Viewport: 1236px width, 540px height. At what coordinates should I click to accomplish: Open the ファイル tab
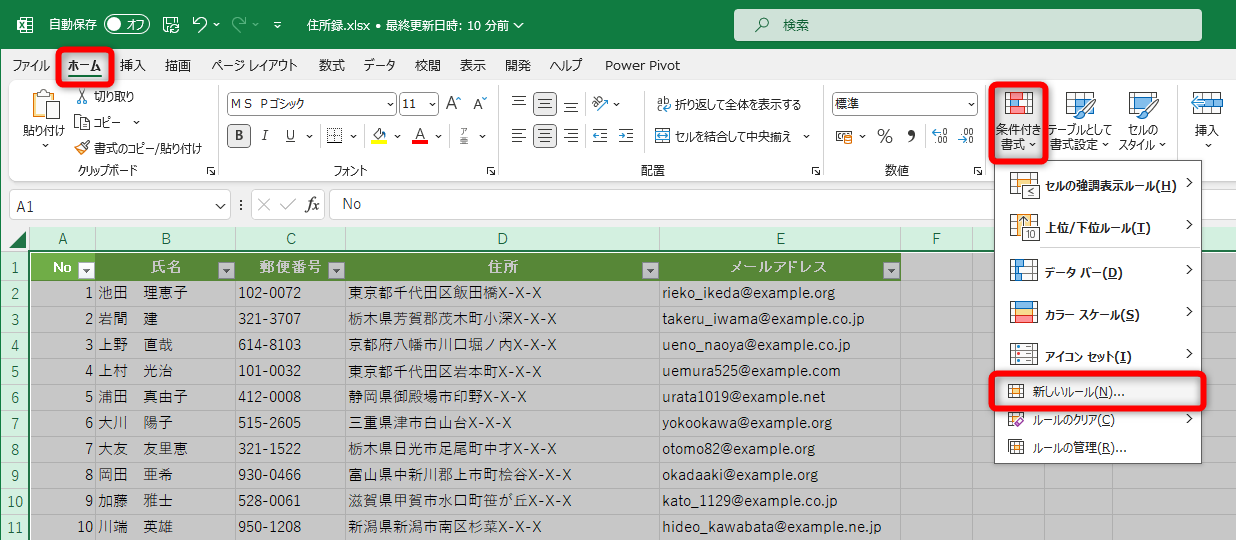tap(31, 66)
